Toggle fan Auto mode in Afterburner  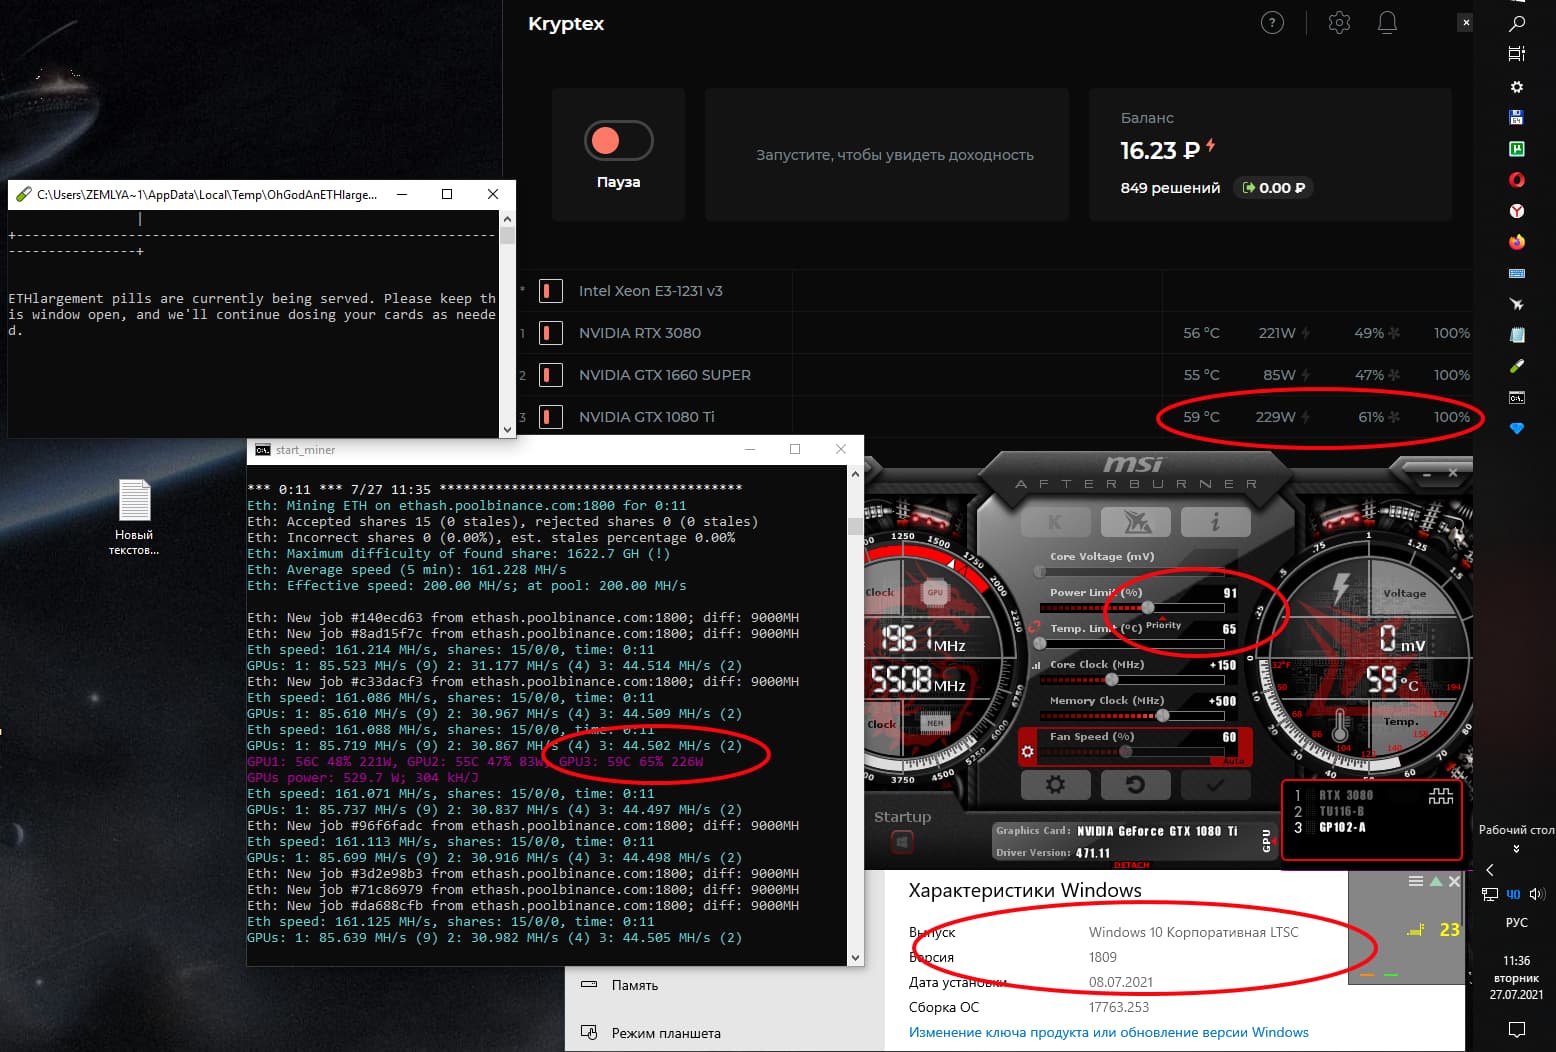point(1234,761)
